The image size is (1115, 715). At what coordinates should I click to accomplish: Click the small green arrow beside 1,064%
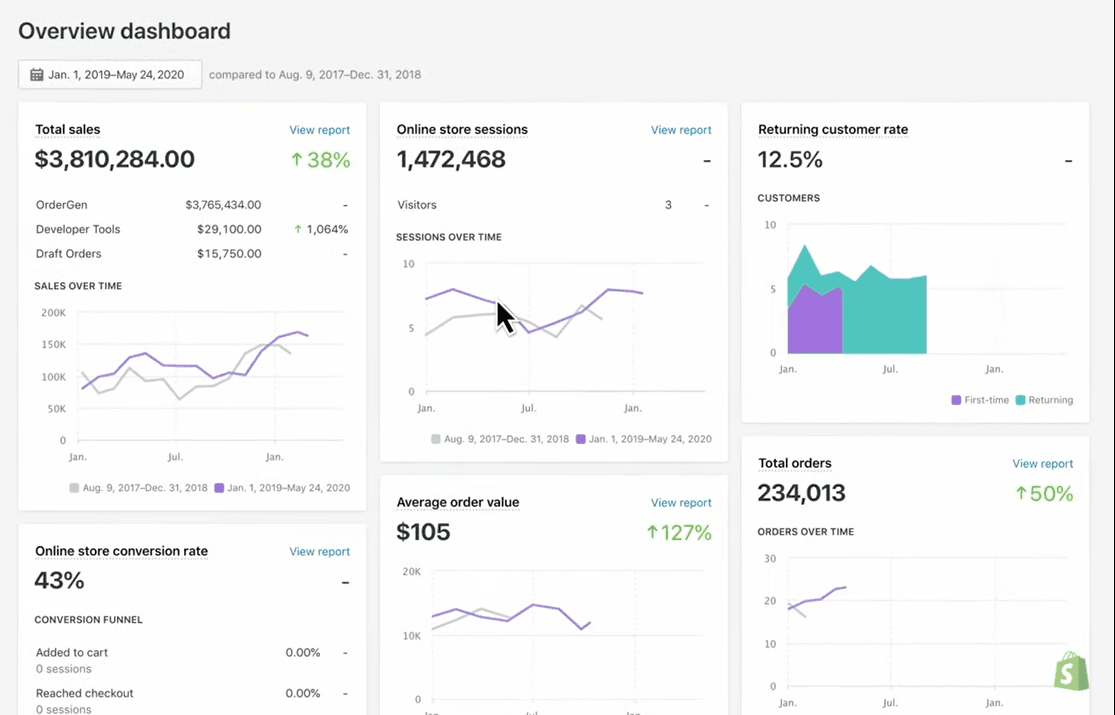297,229
